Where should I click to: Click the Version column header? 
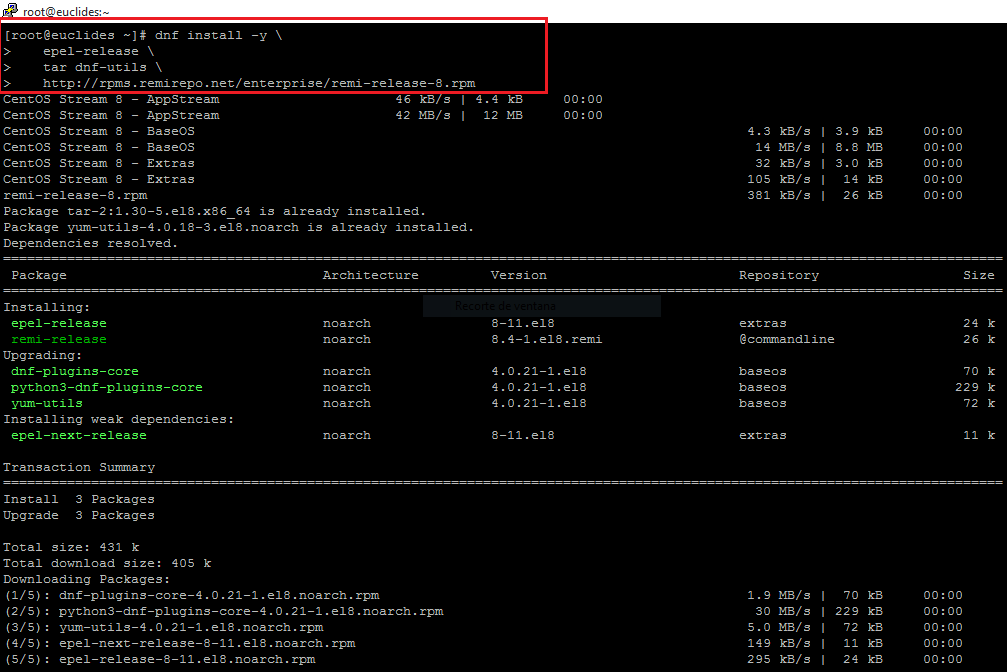[x=518, y=275]
